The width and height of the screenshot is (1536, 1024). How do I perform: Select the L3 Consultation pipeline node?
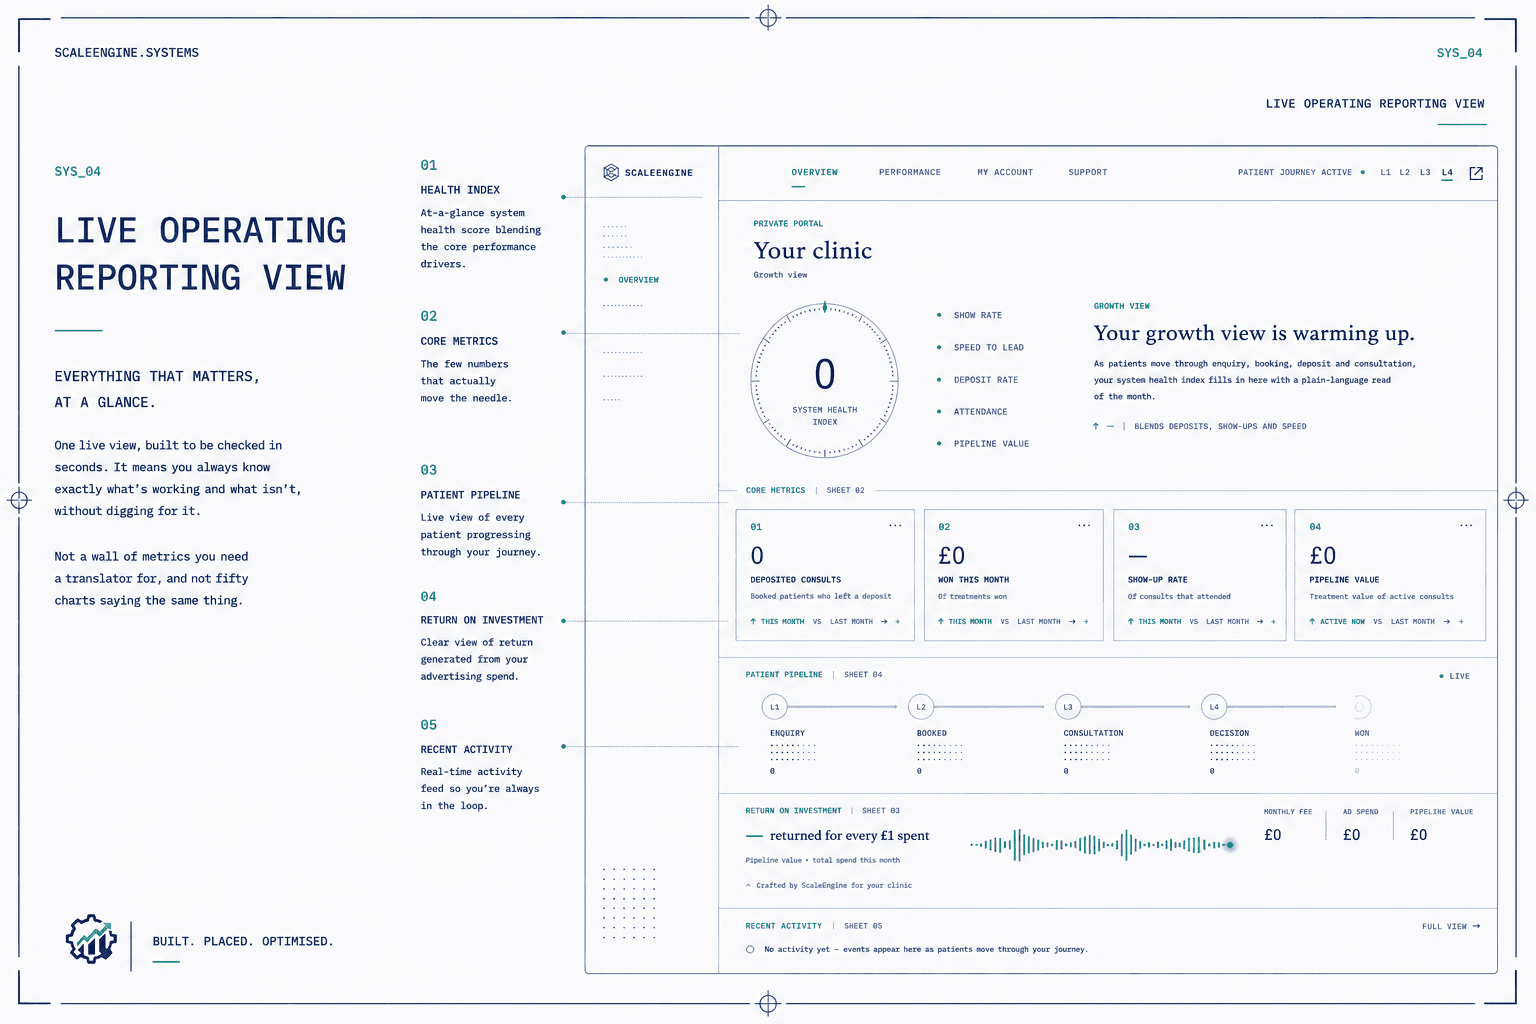(1067, 707)
